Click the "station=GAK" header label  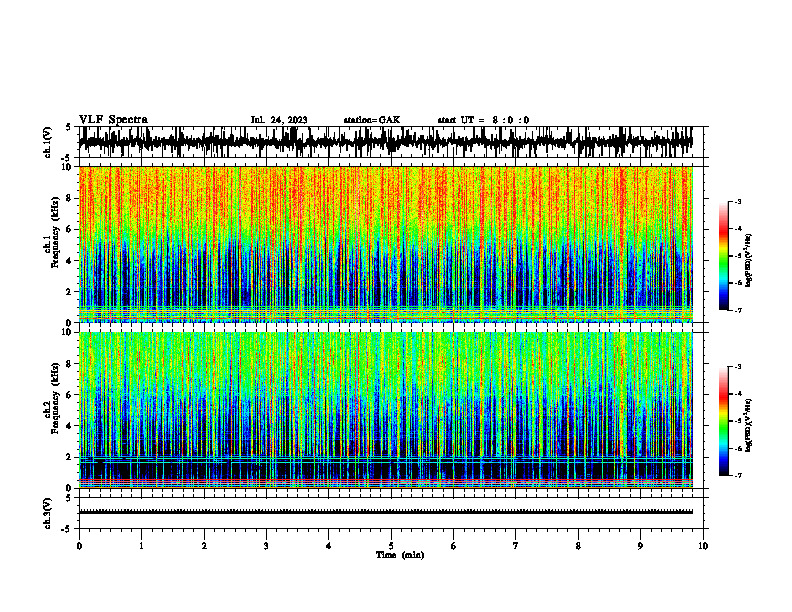372,120
